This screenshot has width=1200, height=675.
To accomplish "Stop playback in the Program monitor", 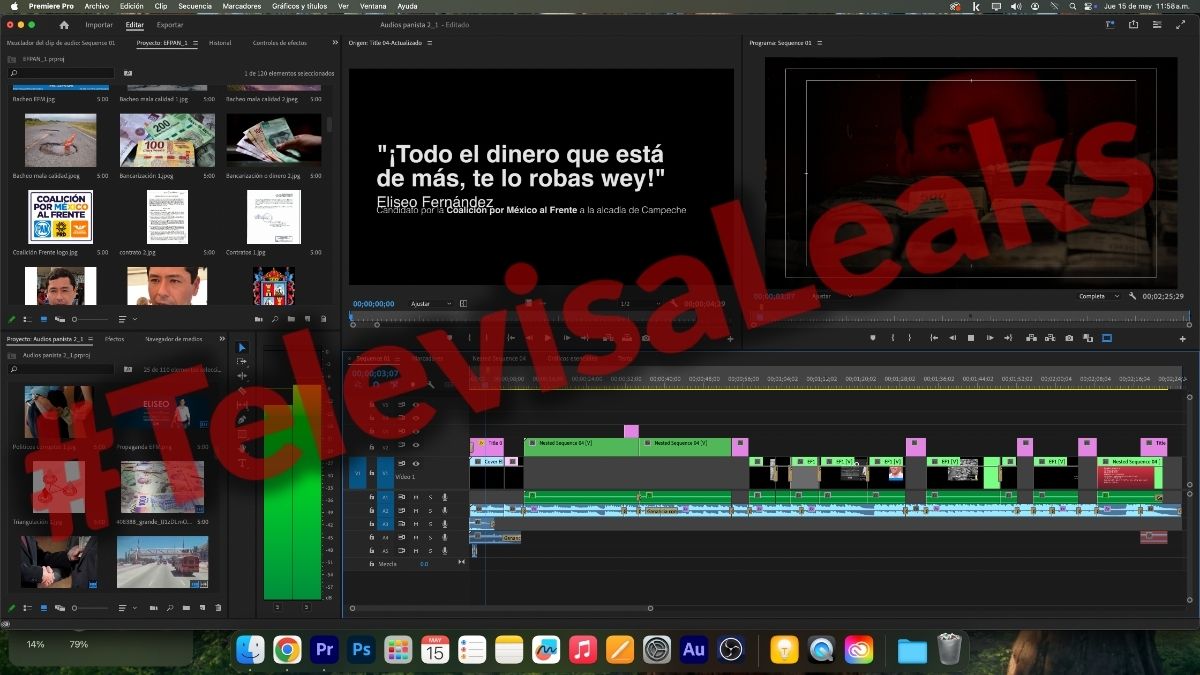I will click(x=970, y=338).
